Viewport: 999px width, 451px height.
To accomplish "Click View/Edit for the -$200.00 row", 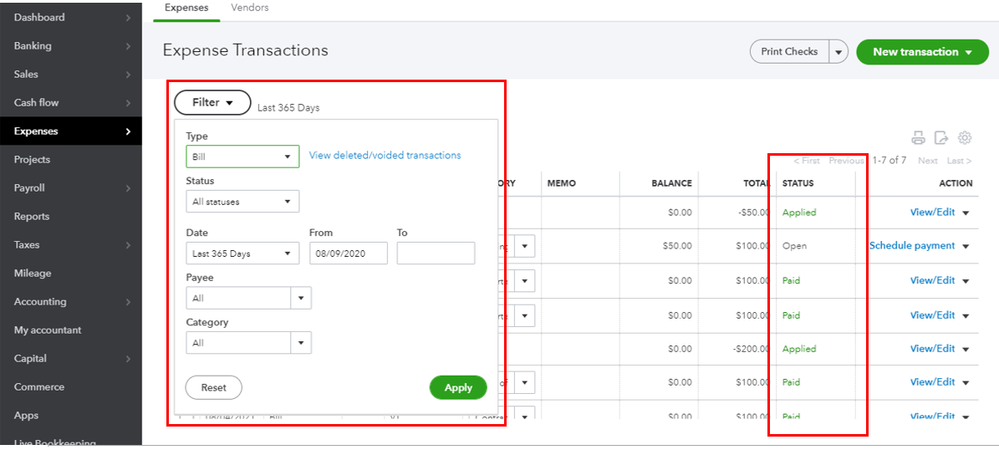I will [932, 349].
